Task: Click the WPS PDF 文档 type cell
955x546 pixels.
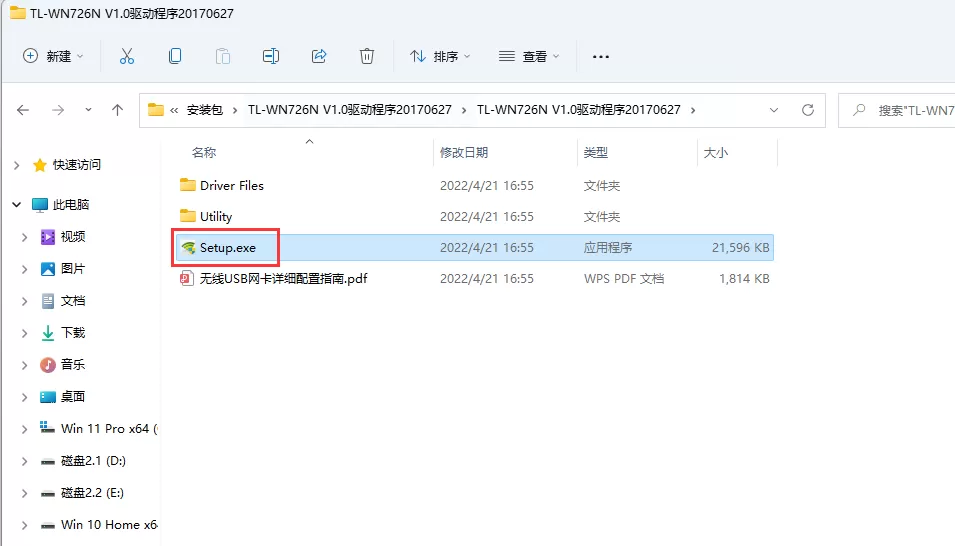Action: (624, 279)
